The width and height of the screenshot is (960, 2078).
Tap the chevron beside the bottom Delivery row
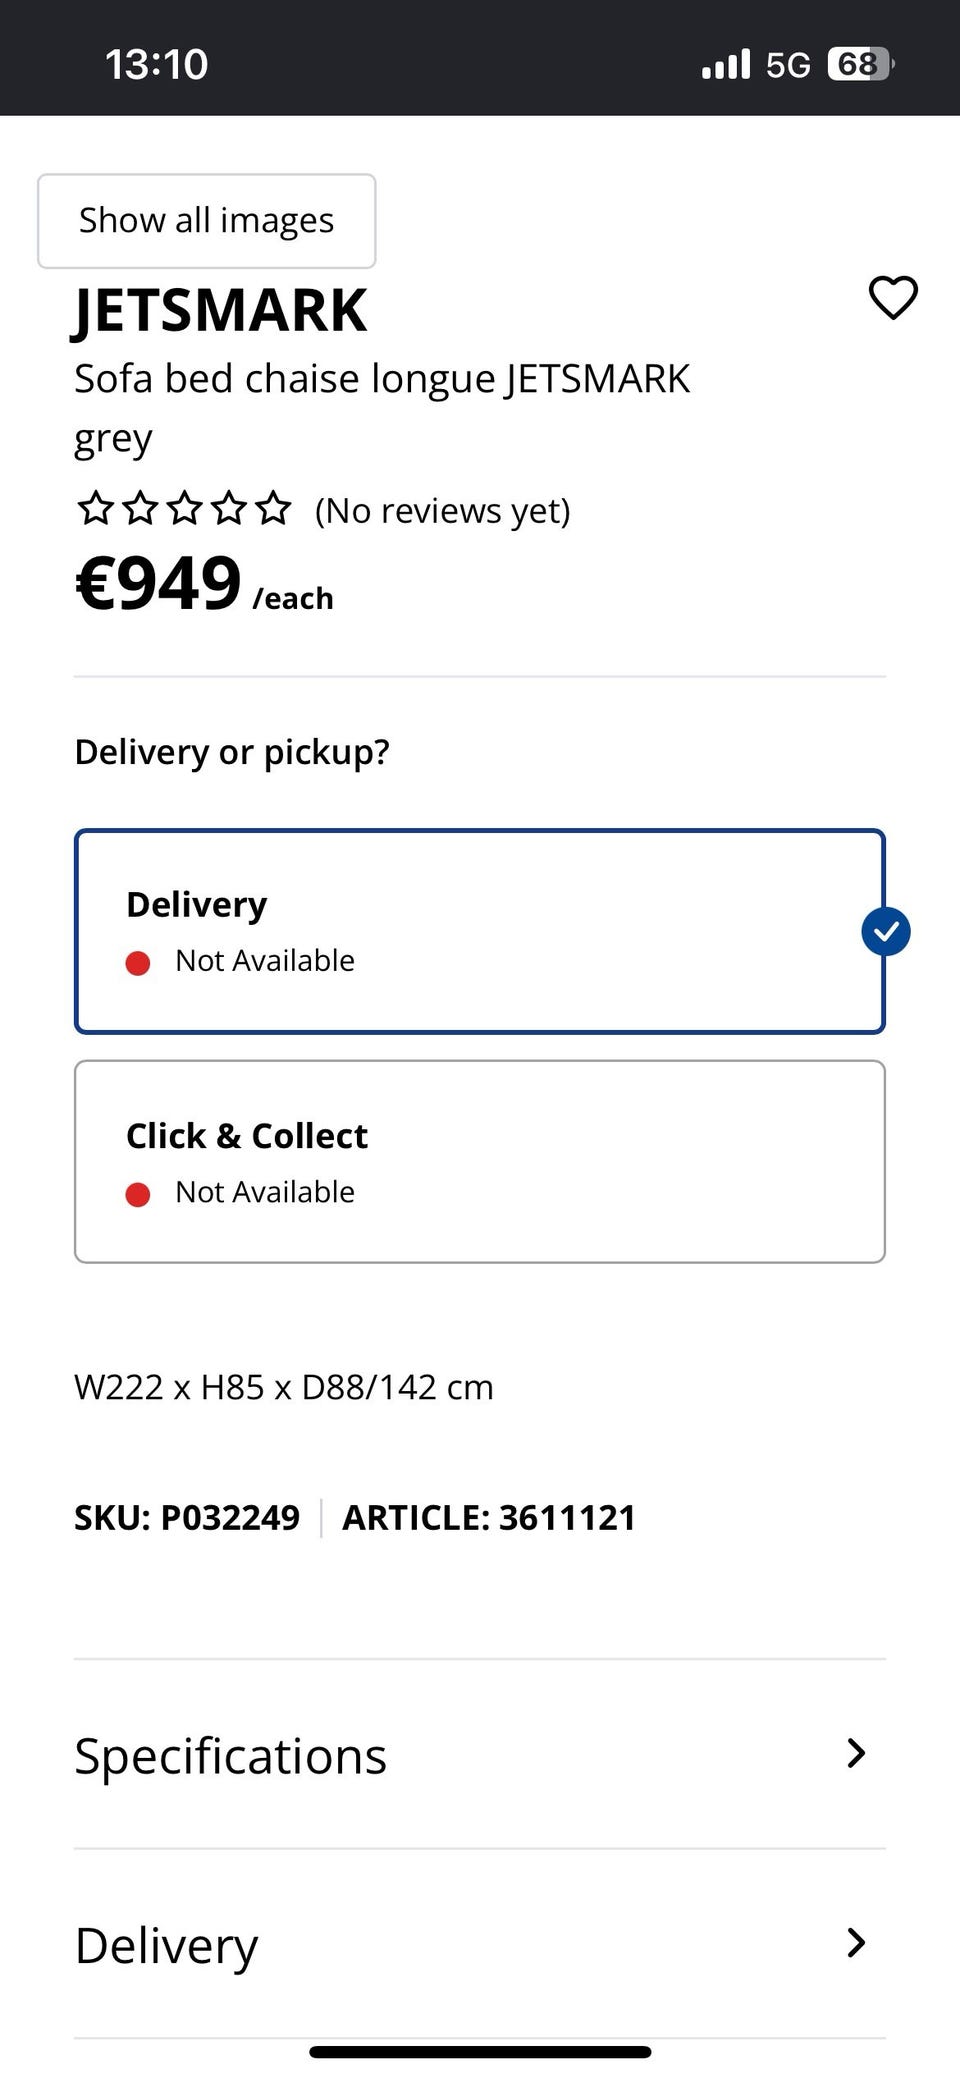(856, 1943)
